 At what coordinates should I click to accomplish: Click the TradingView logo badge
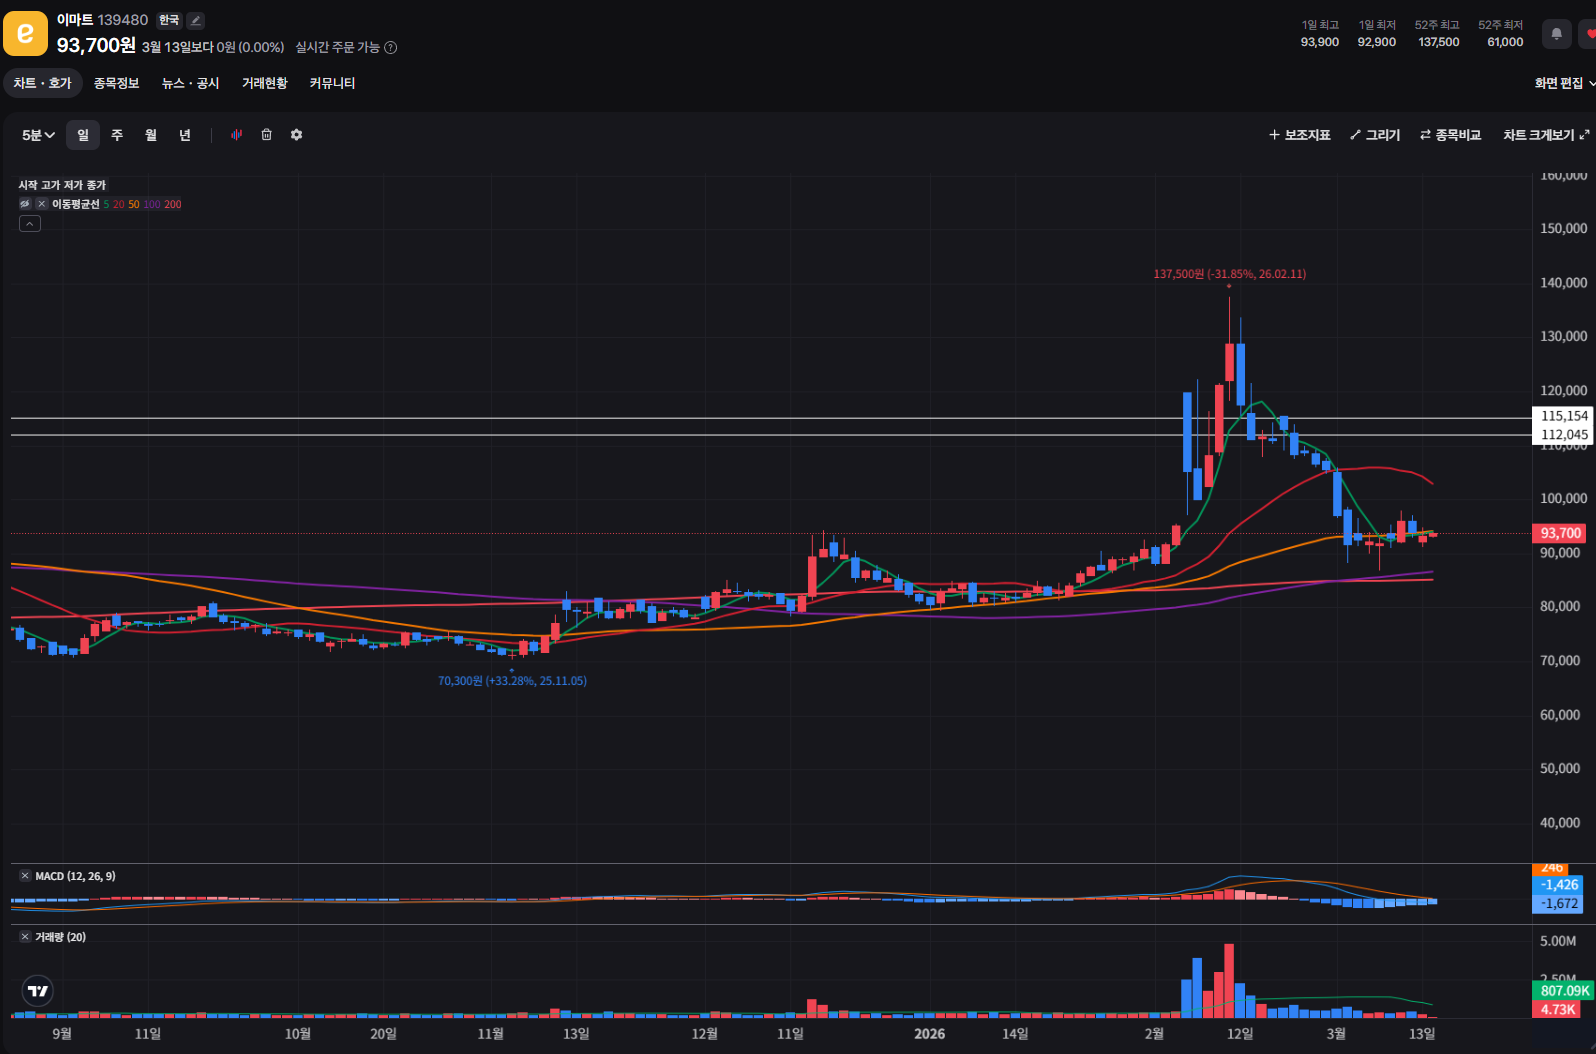point(38,991)
